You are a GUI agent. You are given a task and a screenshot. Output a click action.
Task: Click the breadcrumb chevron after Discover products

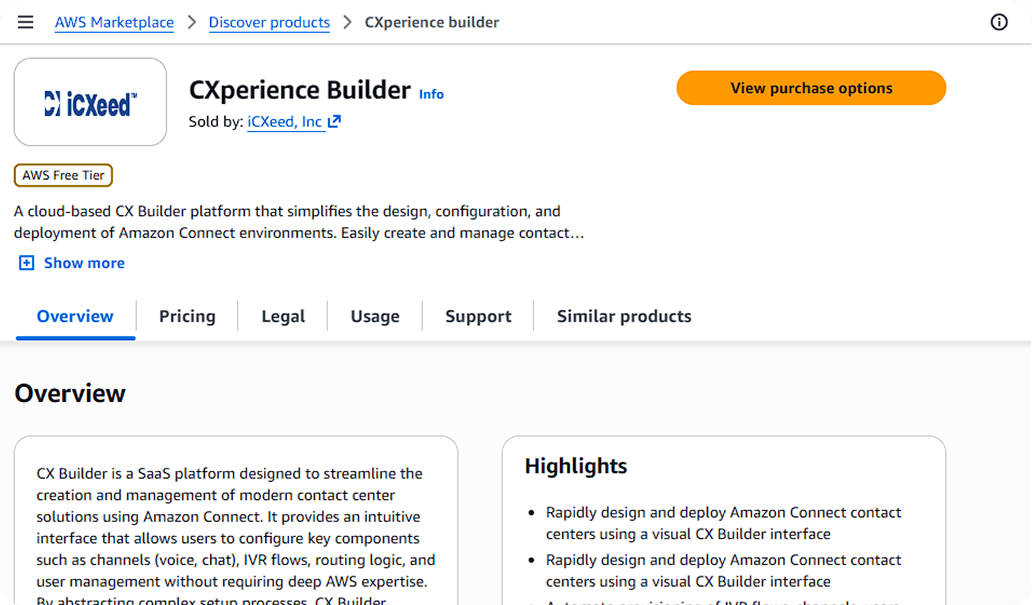click(348, 22)
